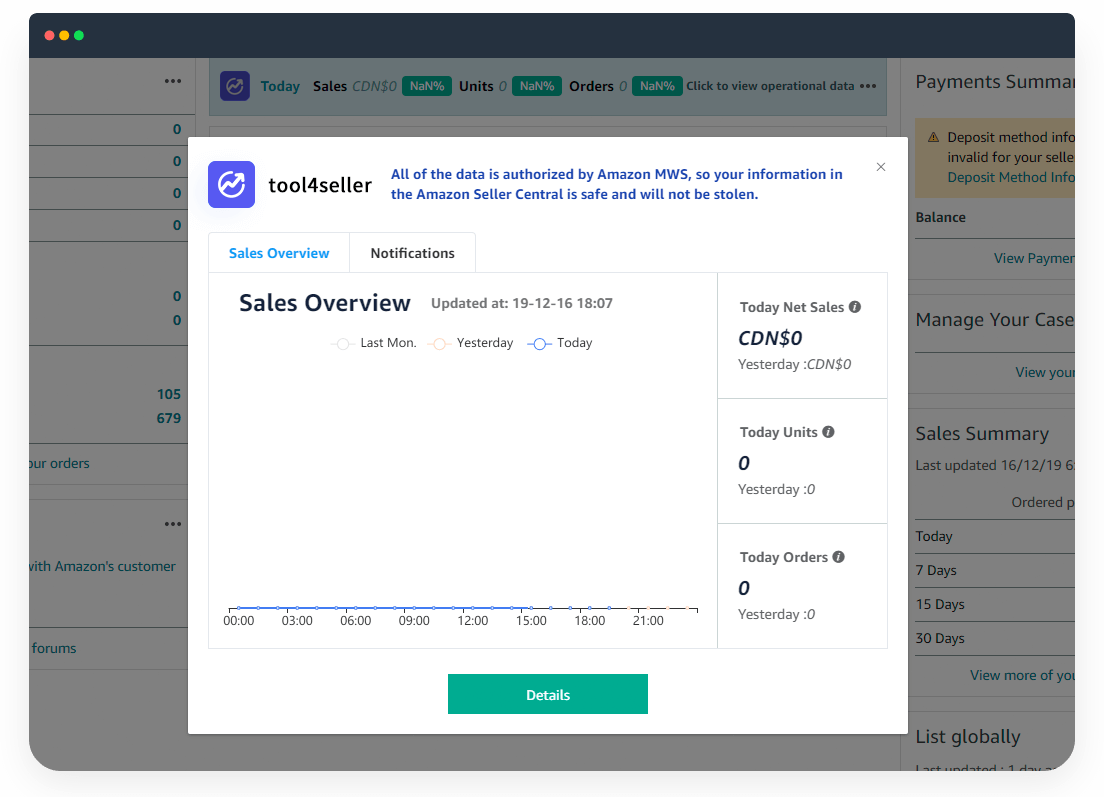Click the 'View your' link under Manage Your Cases
The width and height of the screenshot is (1104, 797).
1045,372
